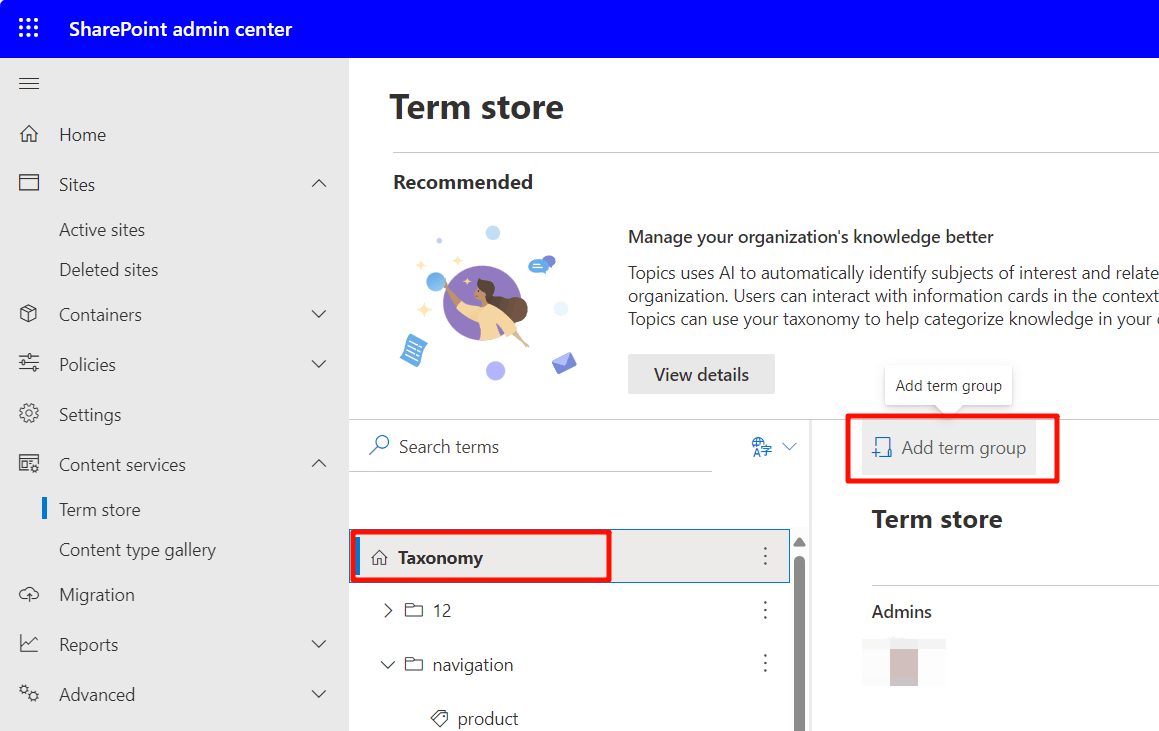Click the View details button
This screenshot has width=1159, height=731.
701,374
